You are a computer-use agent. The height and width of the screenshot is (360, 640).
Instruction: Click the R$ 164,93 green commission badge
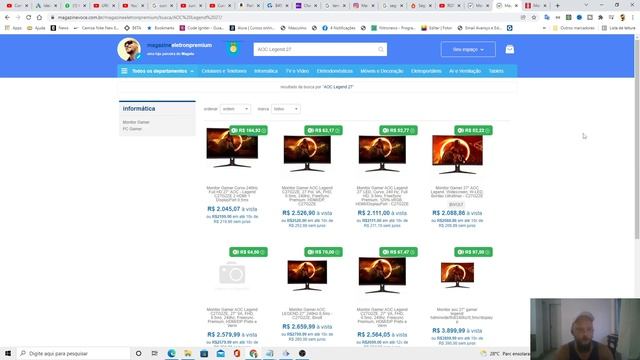coord(248,130)
